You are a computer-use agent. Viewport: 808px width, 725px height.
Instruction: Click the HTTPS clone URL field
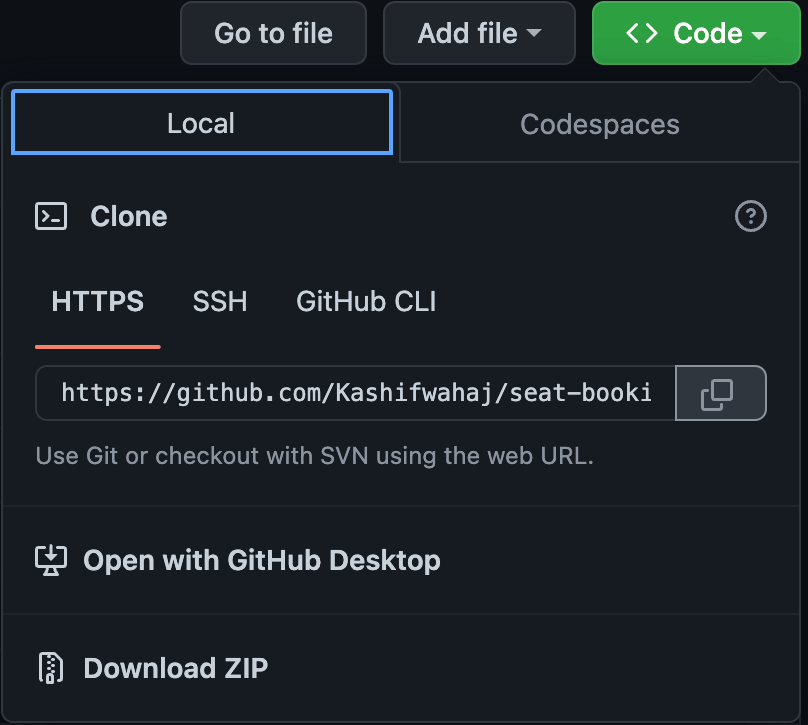pyautogui.click(x=356, y=393)
